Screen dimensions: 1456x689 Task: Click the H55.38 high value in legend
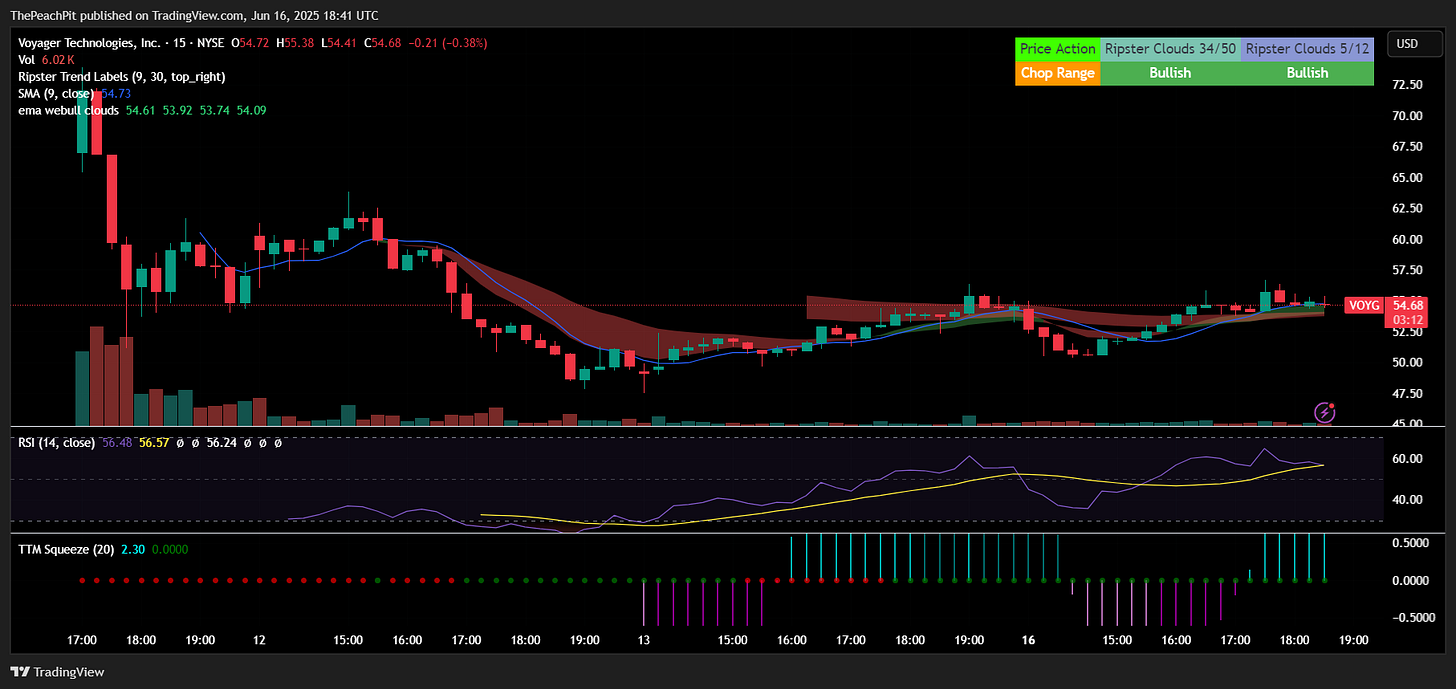tap(295, 43)
